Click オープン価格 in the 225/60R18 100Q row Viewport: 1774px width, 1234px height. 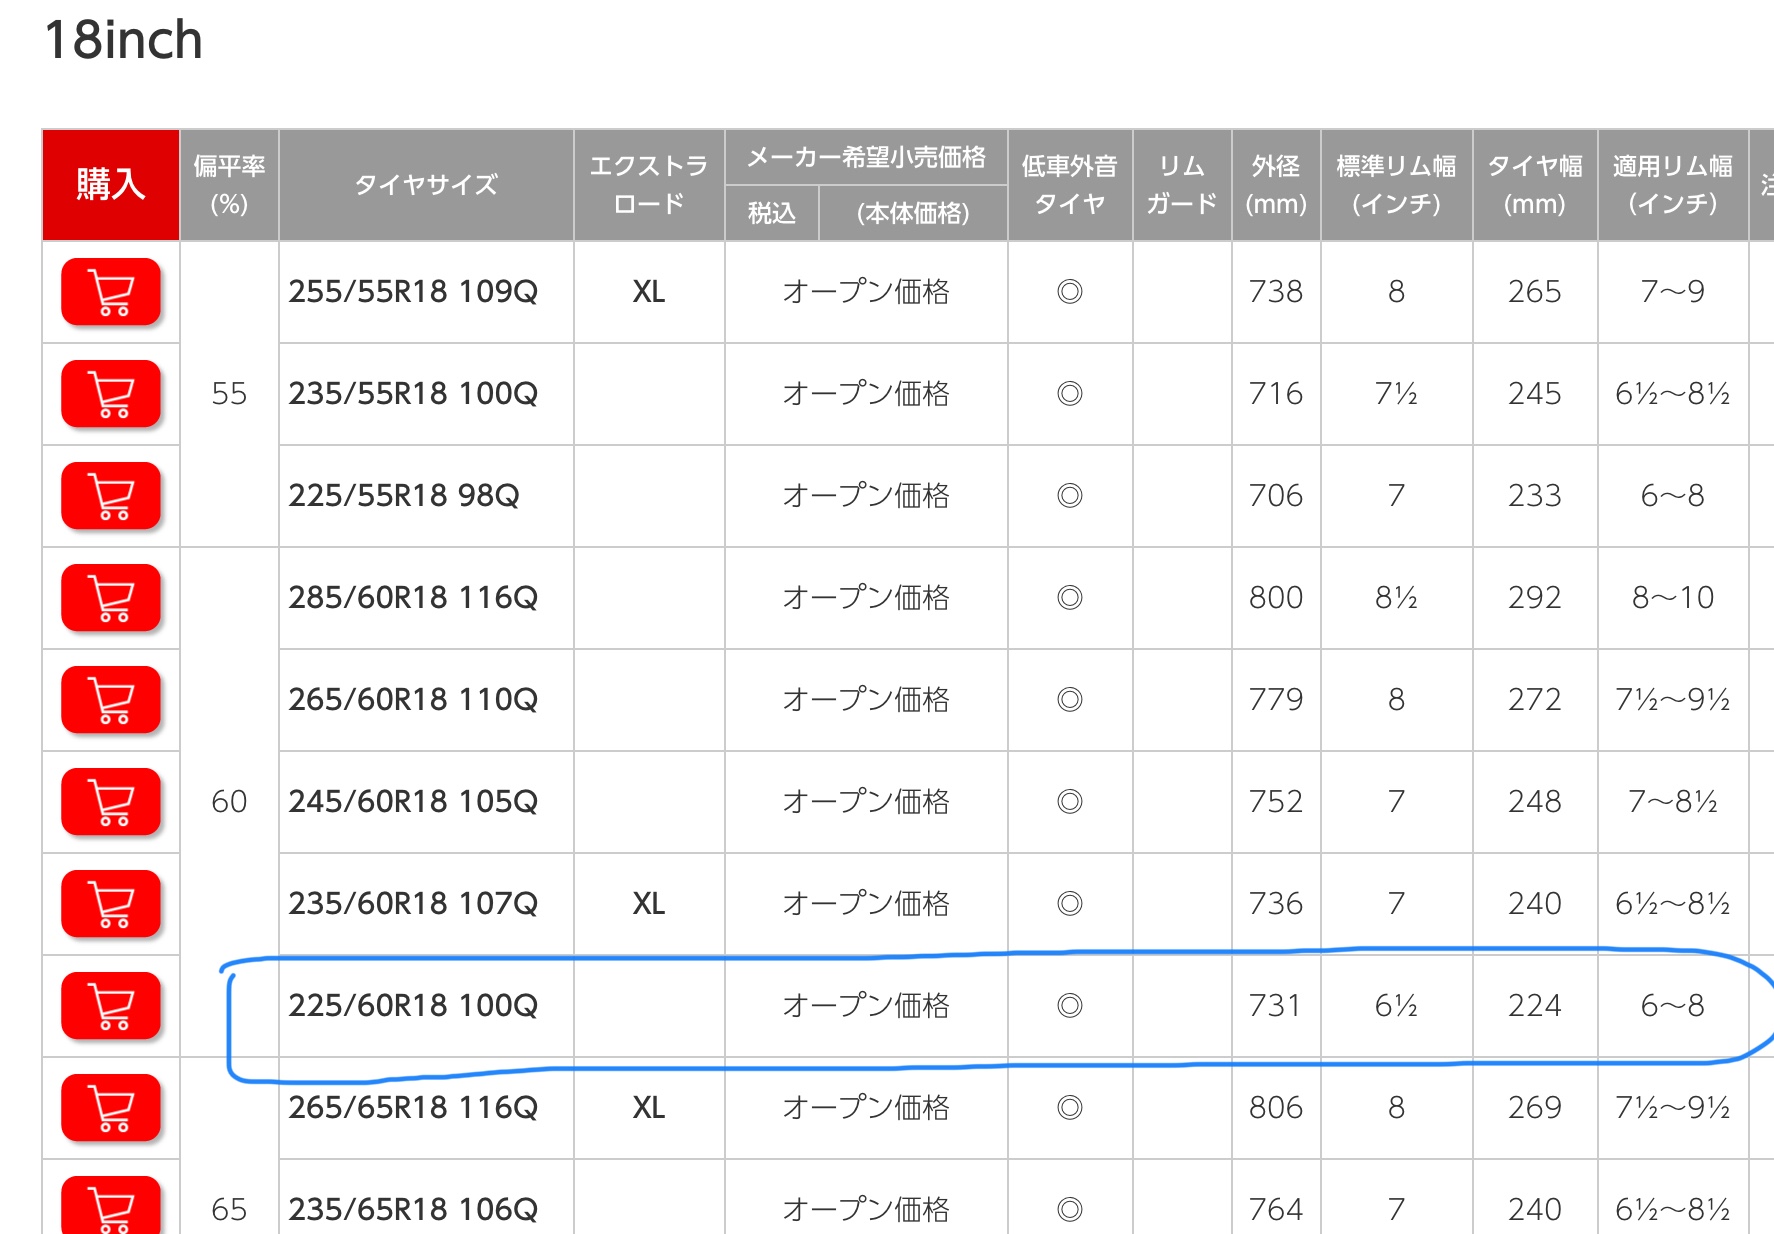click(866, 1006)
